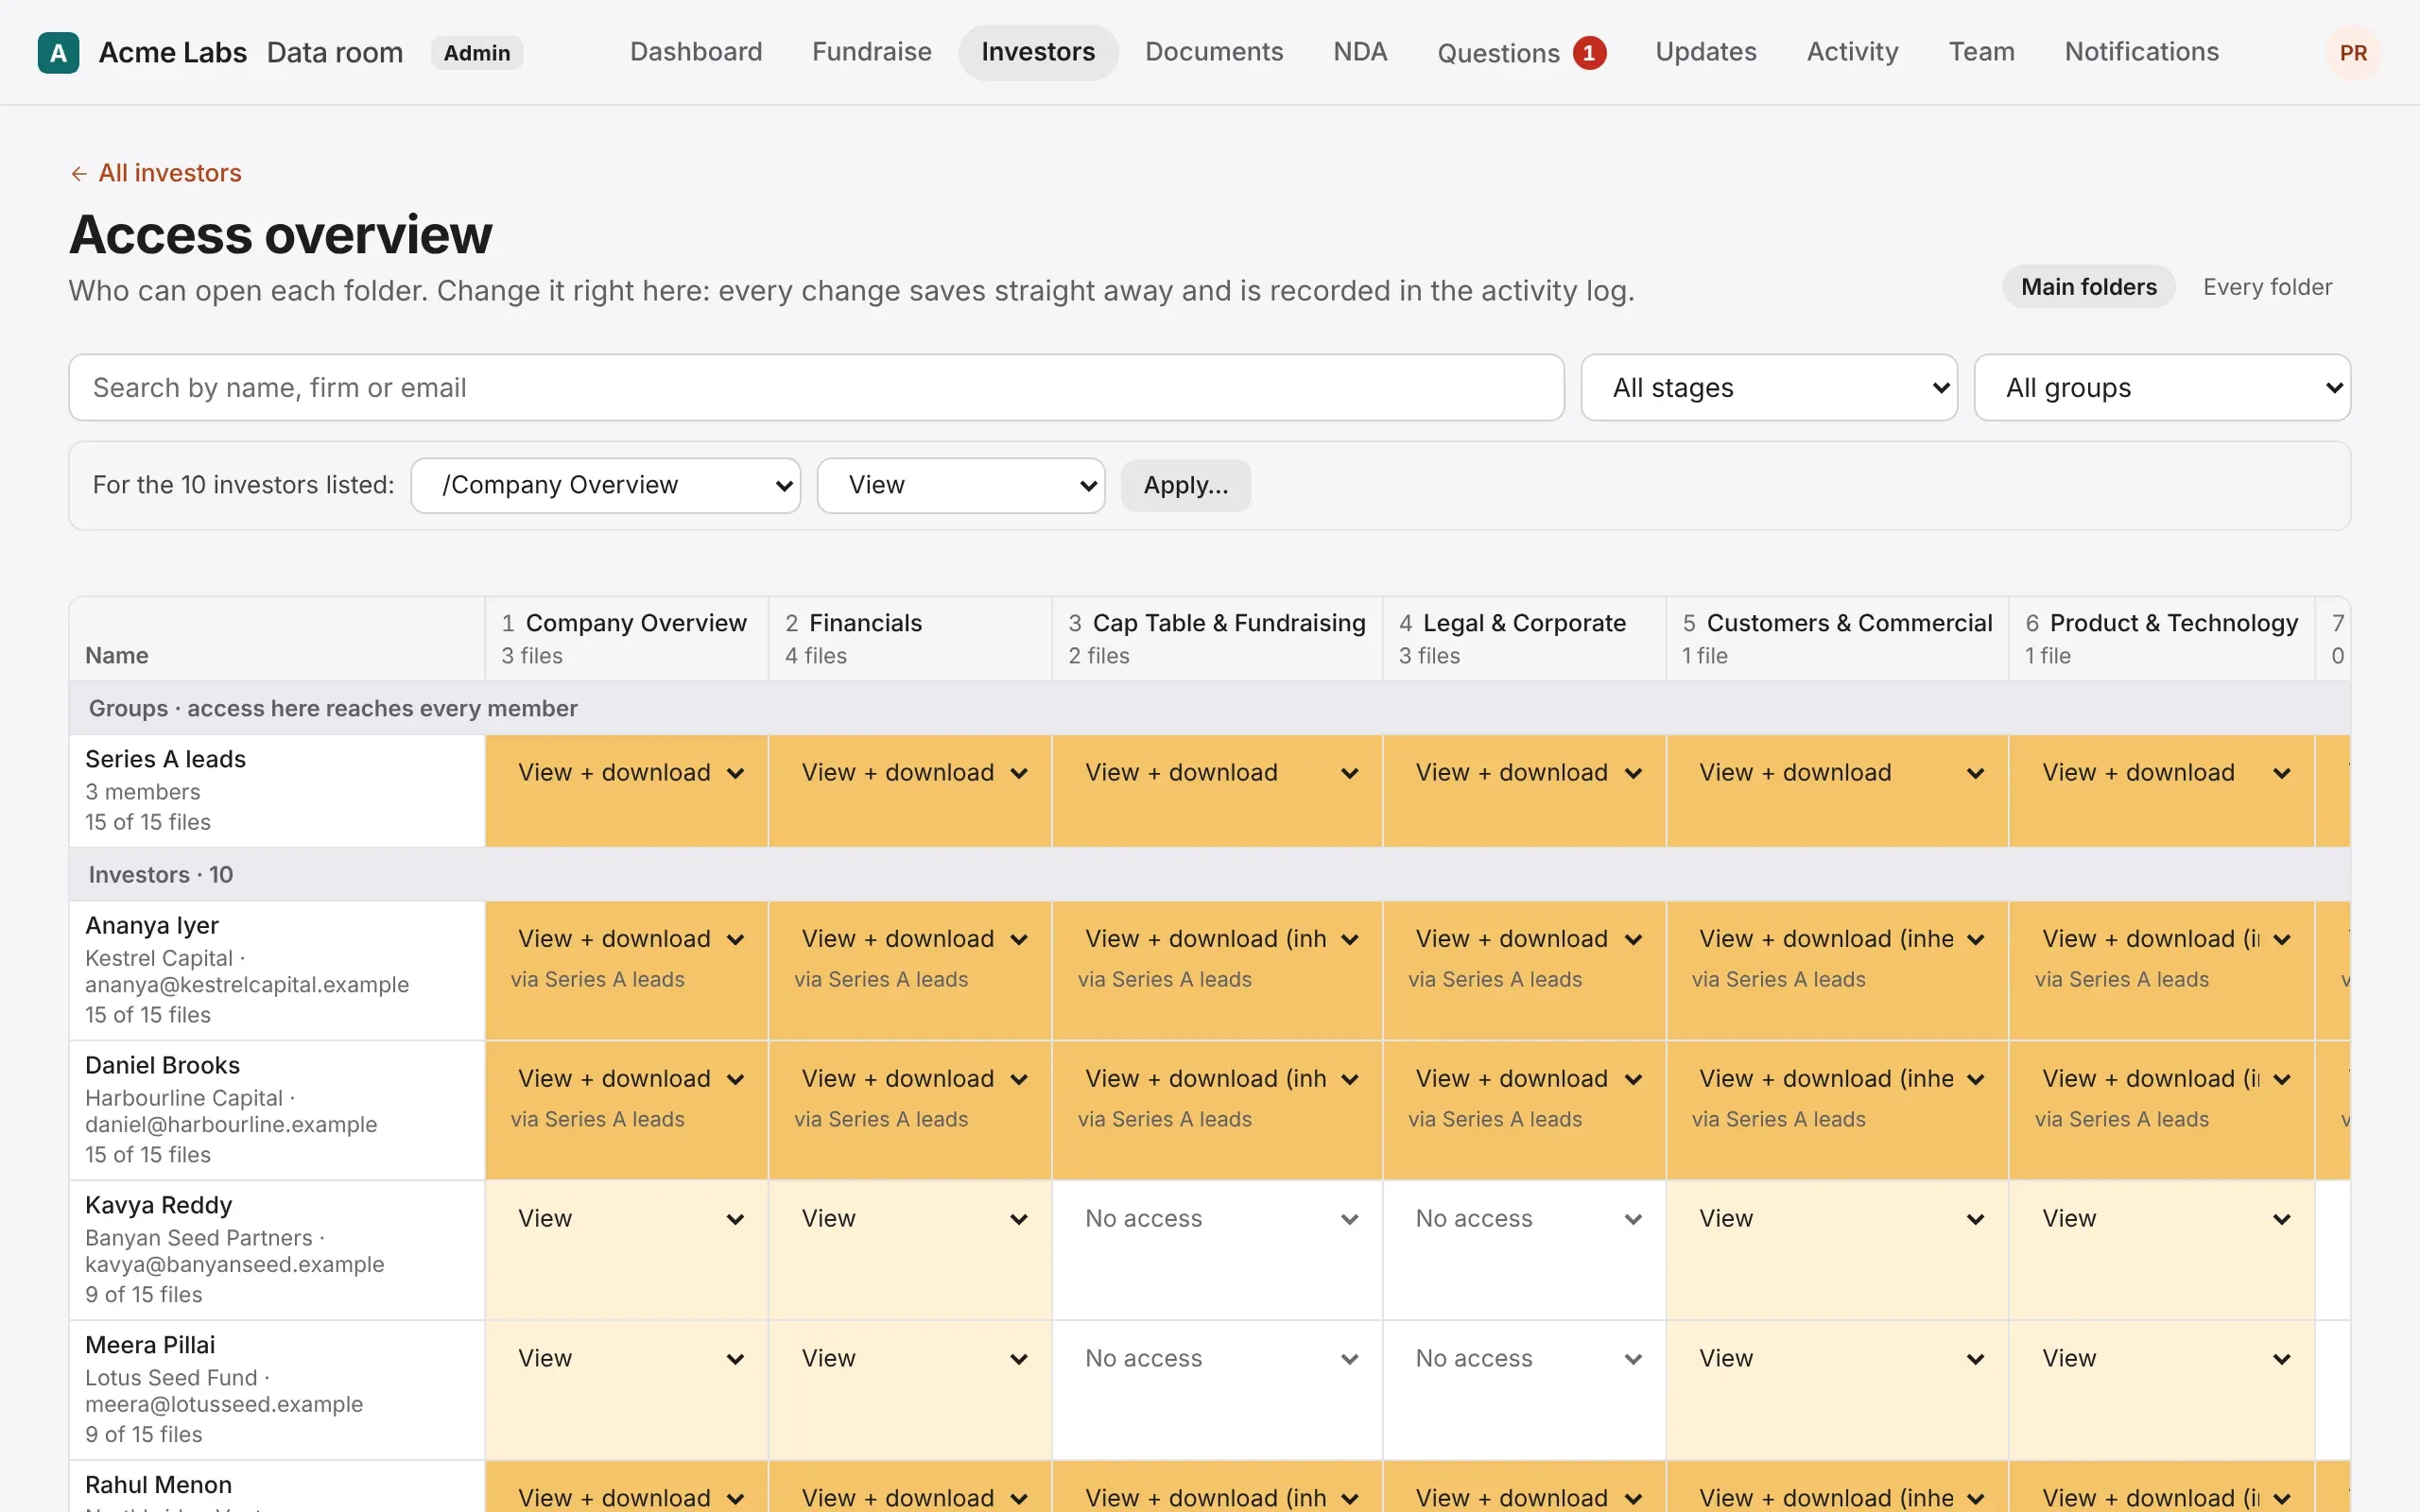Click the Series A leads group name
2420x1512 pixels.
tap(166, 759)
